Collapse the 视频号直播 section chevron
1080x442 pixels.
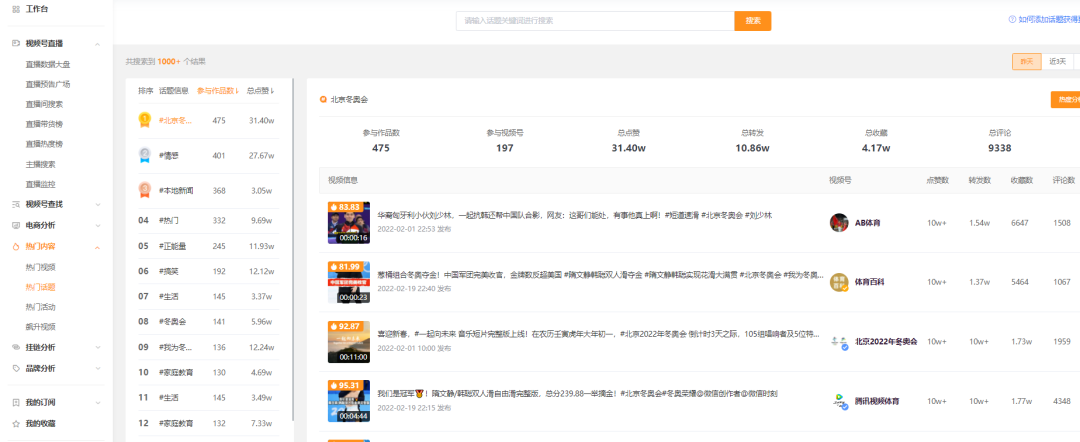(96, 44)
